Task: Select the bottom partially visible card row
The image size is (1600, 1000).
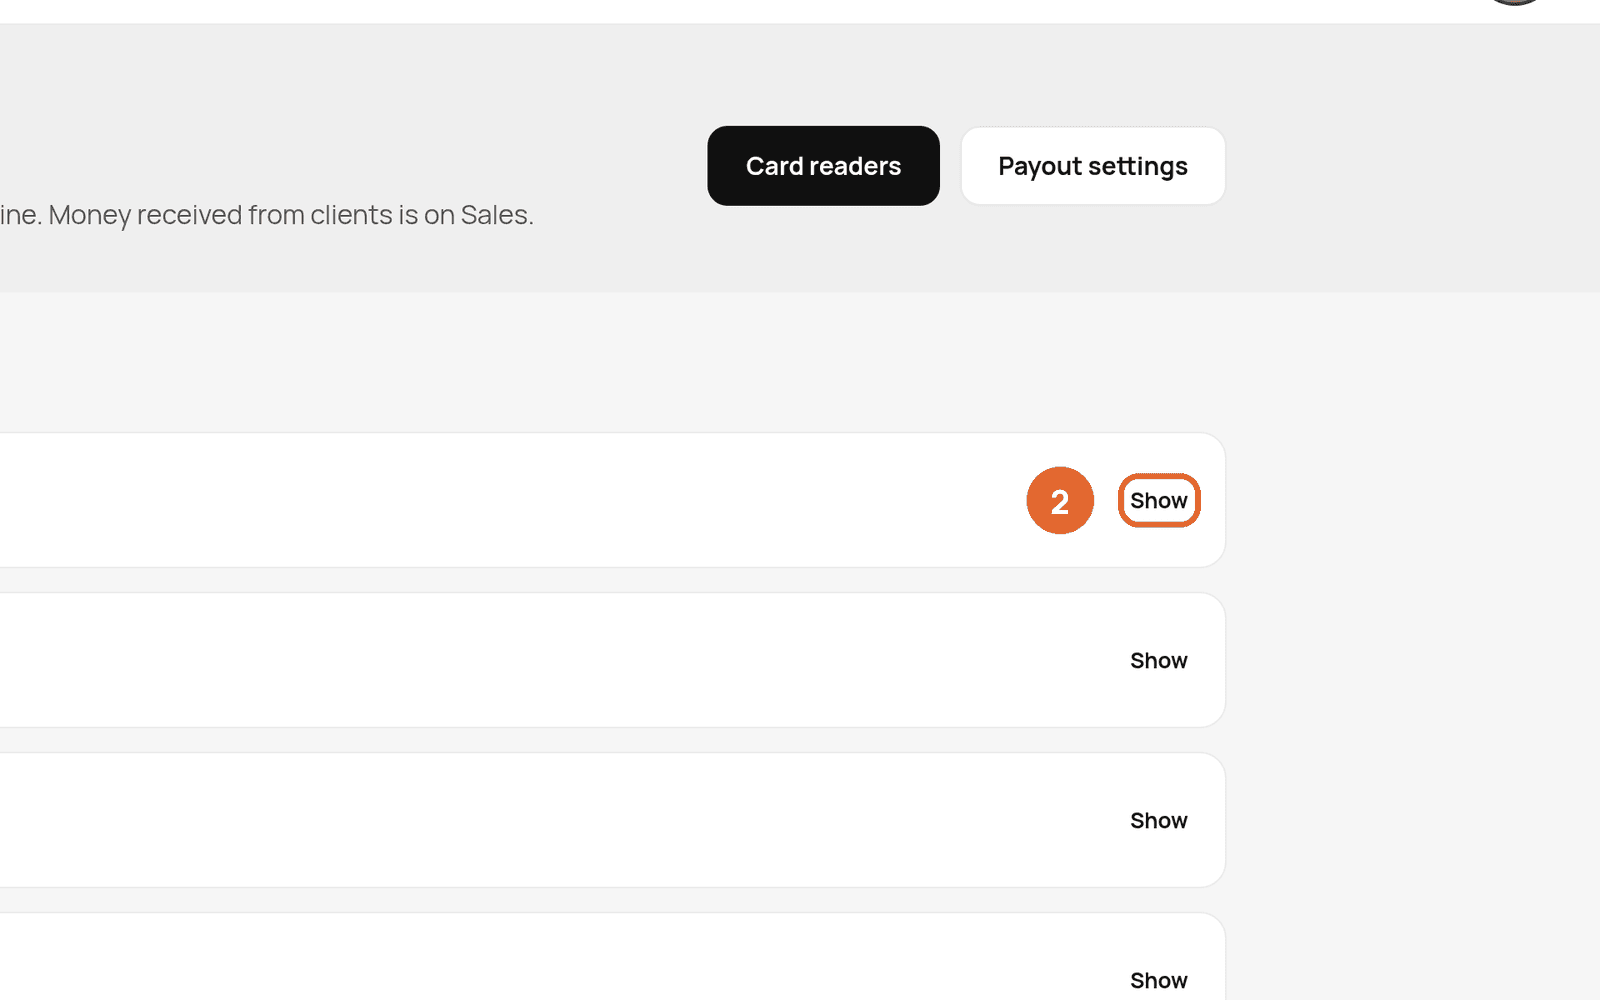Action: pyautogui.click(x=612, y=956)
